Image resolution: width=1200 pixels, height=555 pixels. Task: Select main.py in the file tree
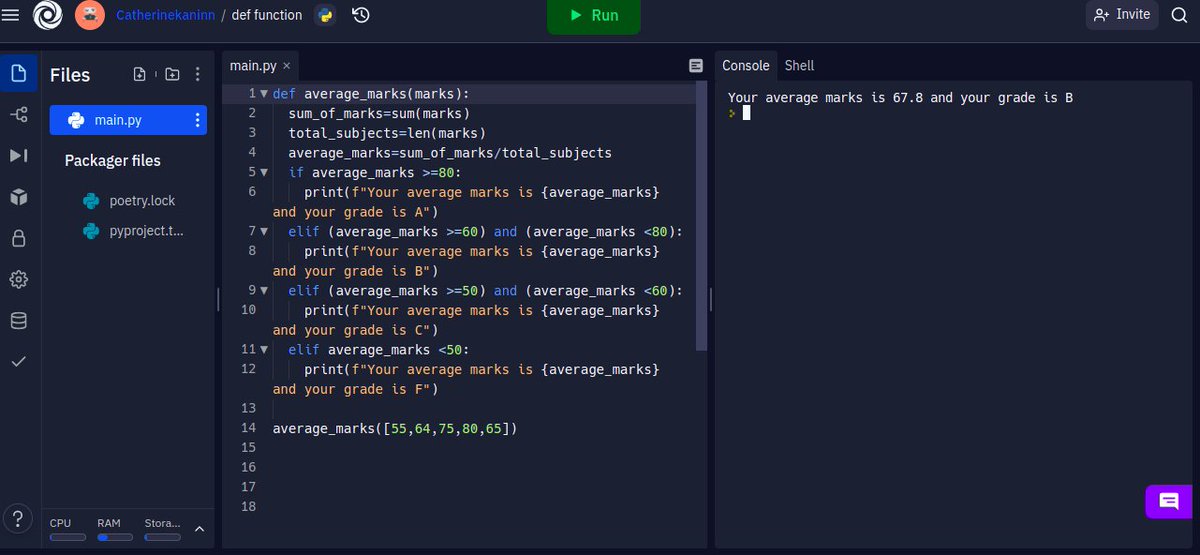click(x=128, y=120)
